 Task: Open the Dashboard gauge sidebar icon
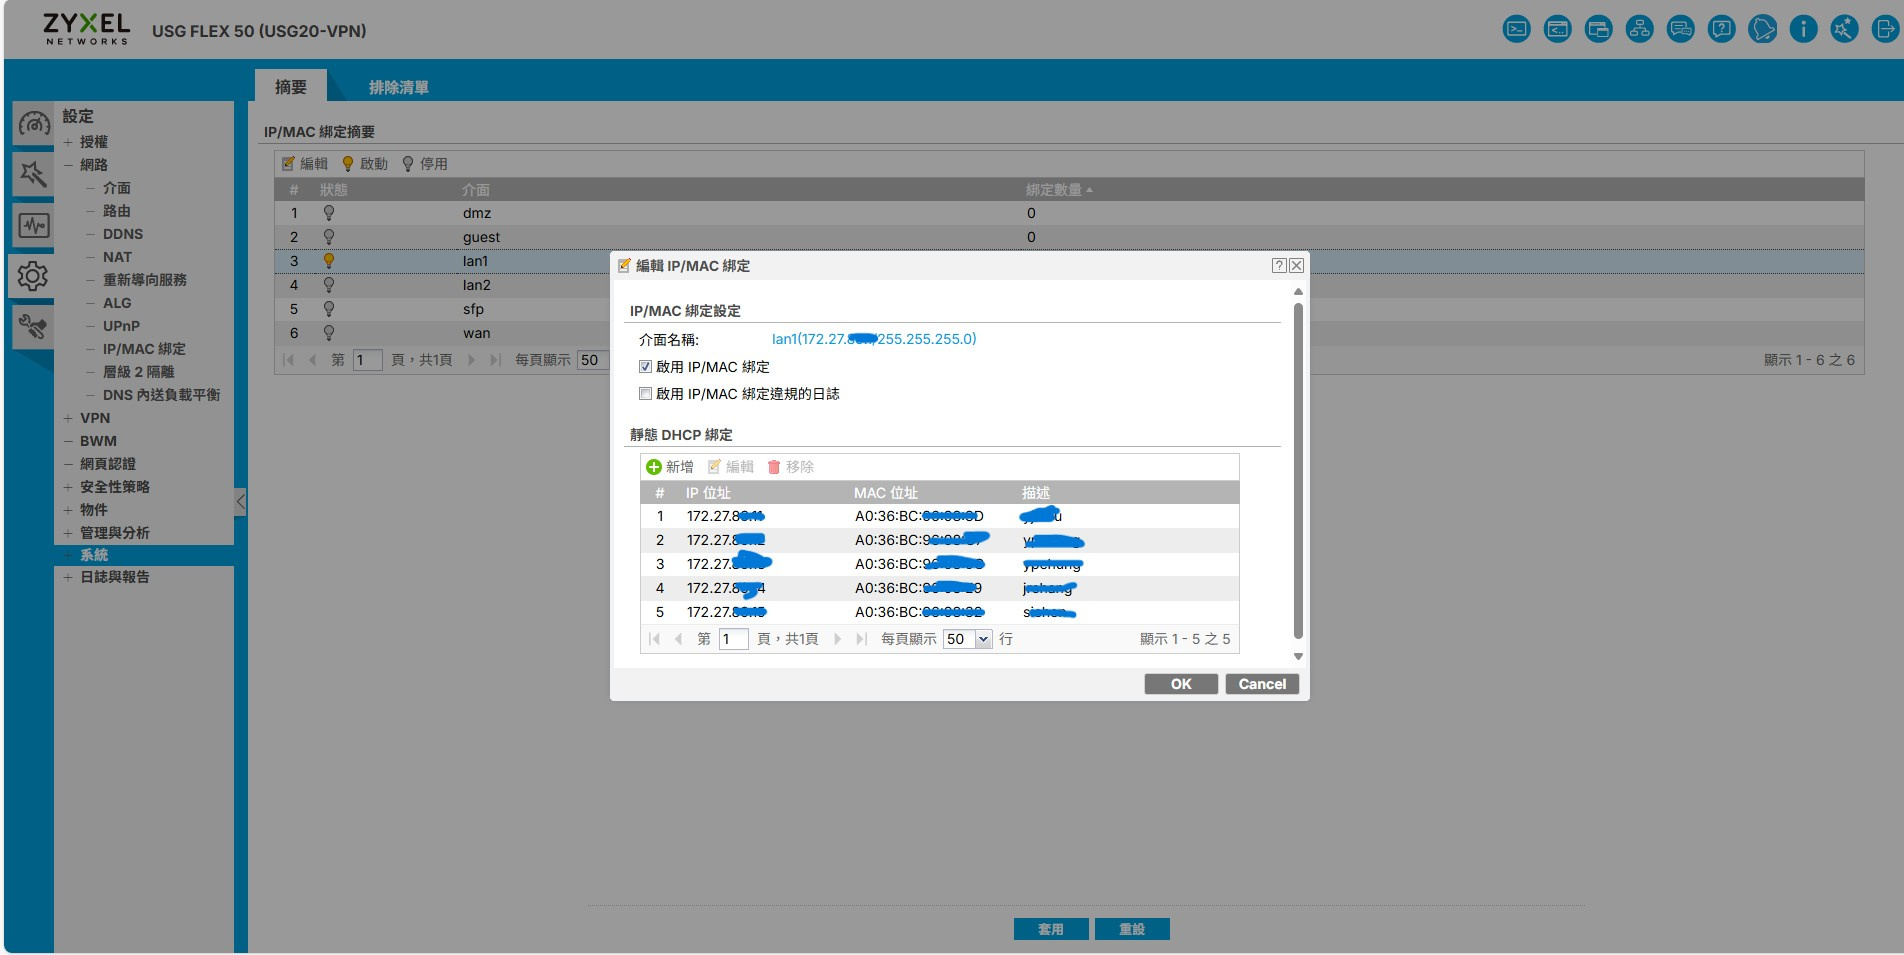(x=33, y=124)
